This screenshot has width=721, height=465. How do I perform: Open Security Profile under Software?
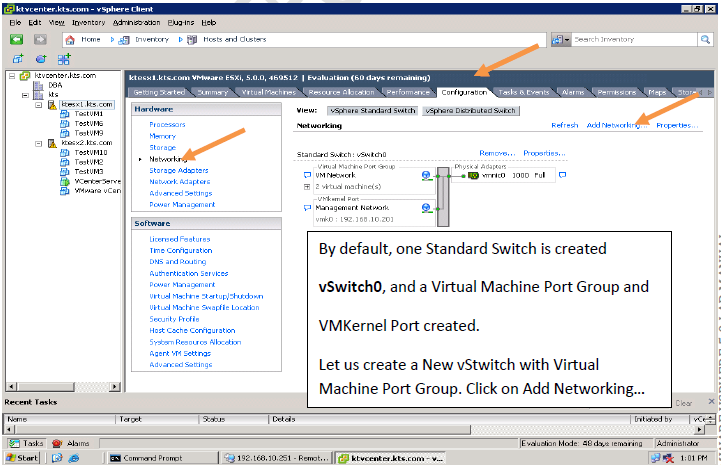point(174,319)
